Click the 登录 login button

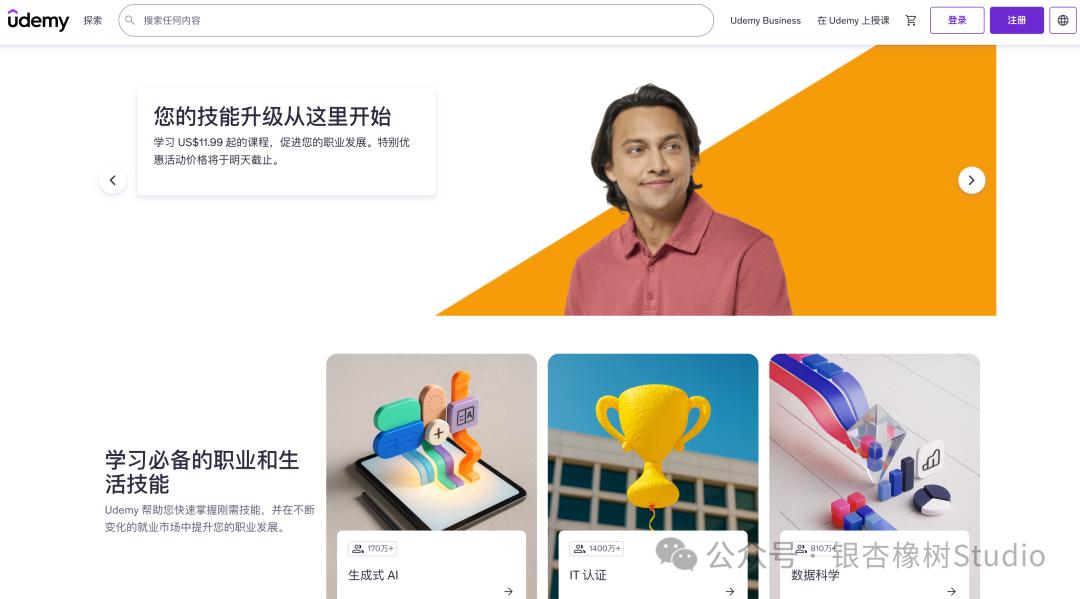pyautogui.click(x=957, y=21)
